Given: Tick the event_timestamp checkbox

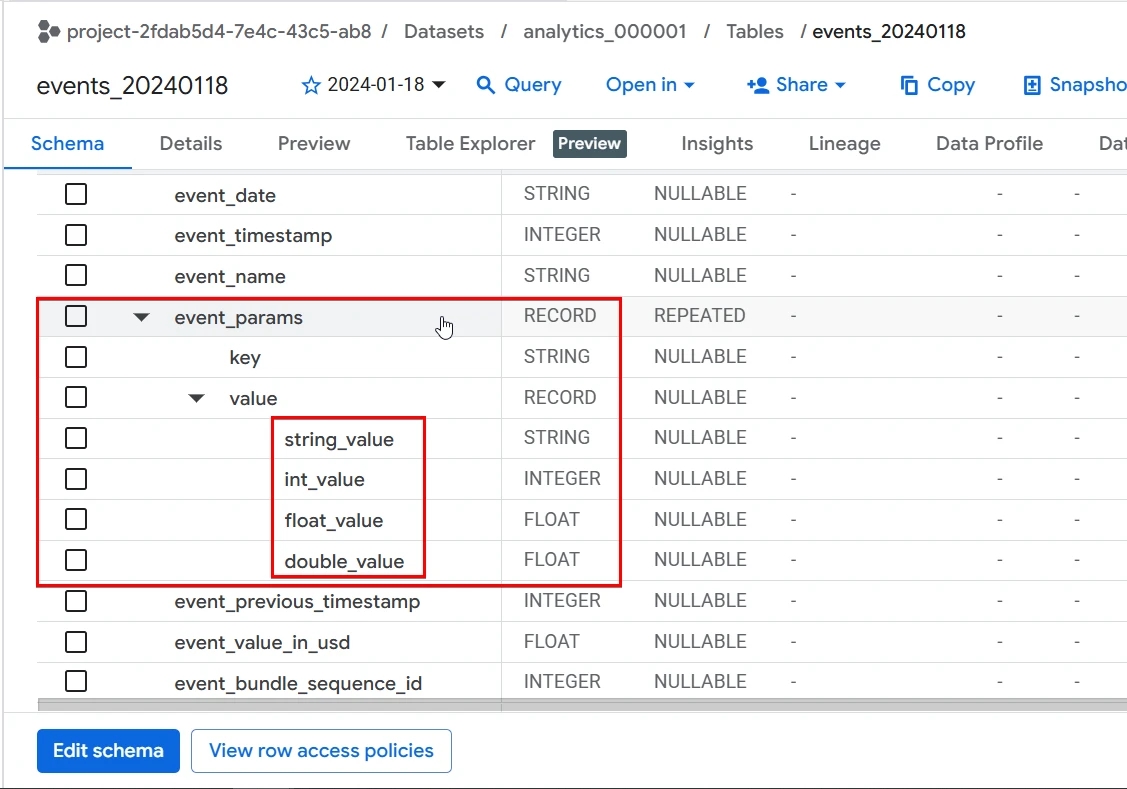Looking at the screenshot, I should click(x=76, y=235).
